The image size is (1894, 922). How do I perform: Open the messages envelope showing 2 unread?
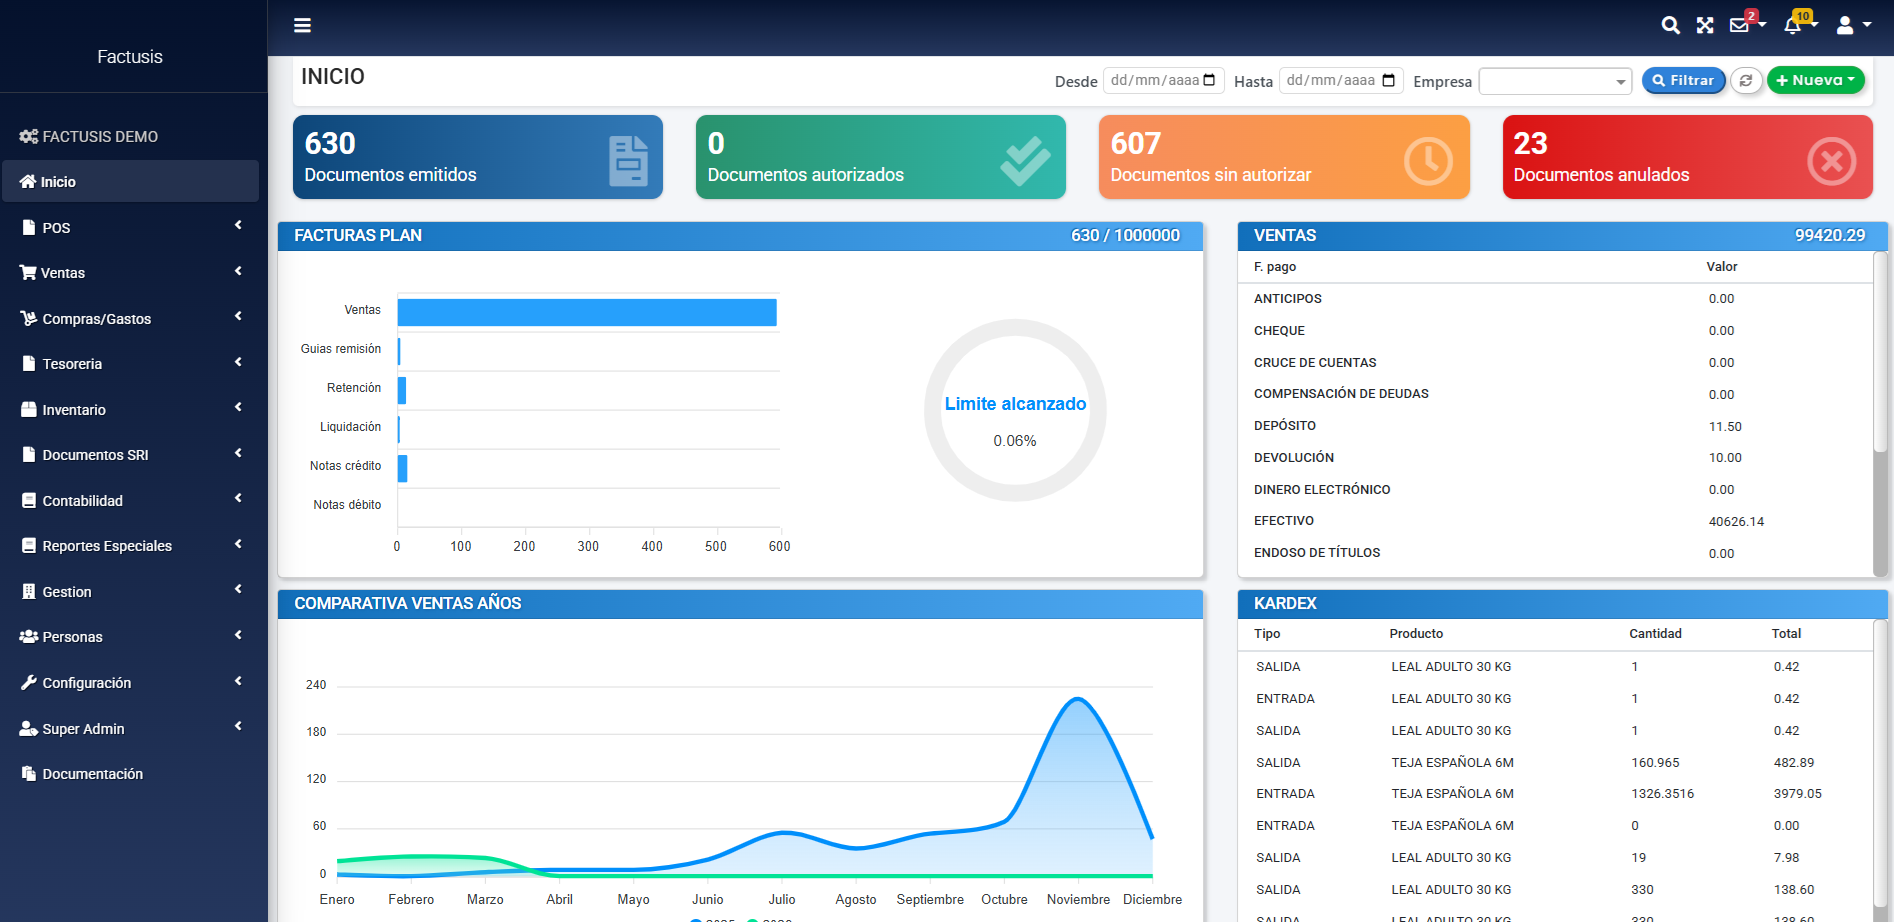[x=1740, y=25]
